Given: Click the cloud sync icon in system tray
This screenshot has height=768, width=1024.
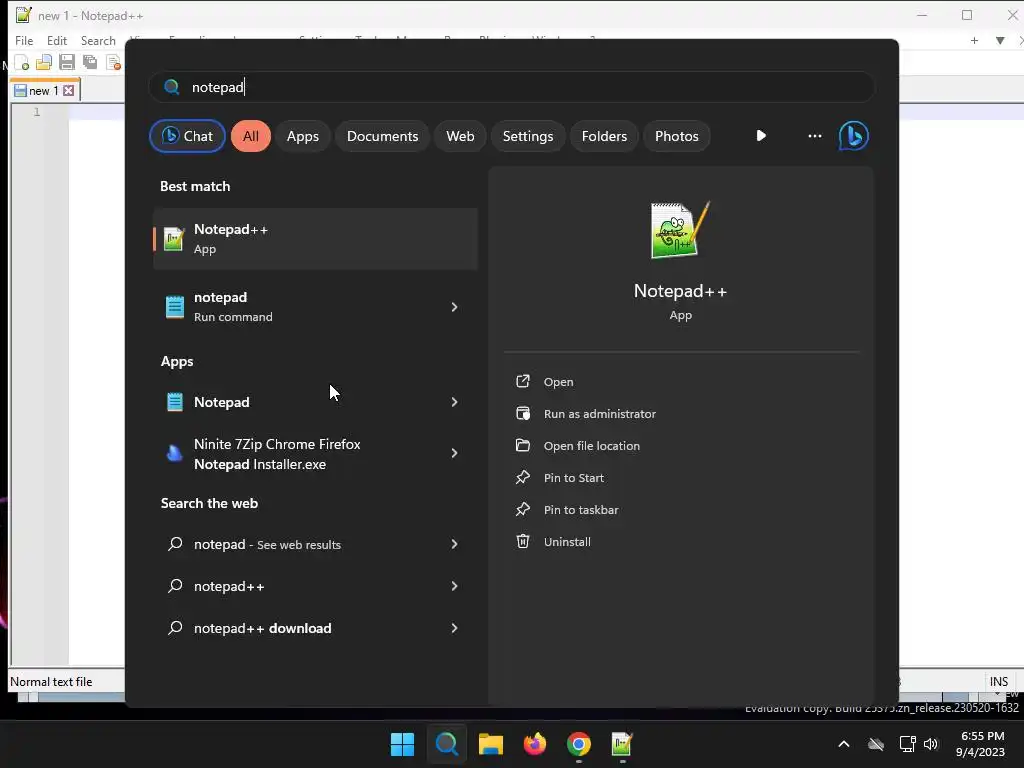Looking at the screenshot, I should [x=876, y=744].
